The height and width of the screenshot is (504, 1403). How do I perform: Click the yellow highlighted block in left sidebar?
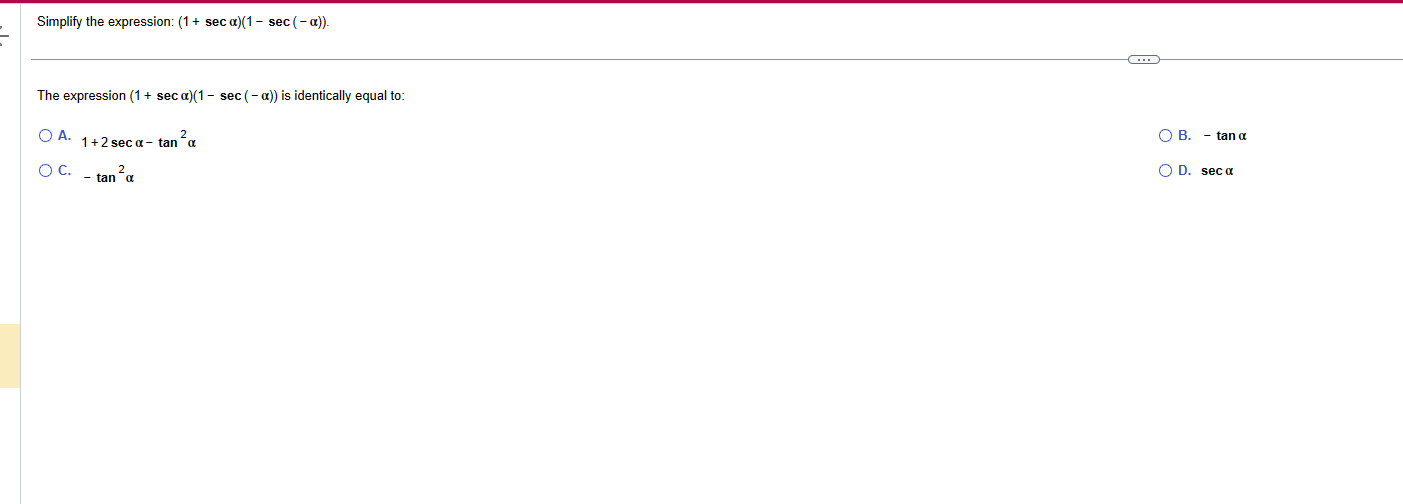10,356
